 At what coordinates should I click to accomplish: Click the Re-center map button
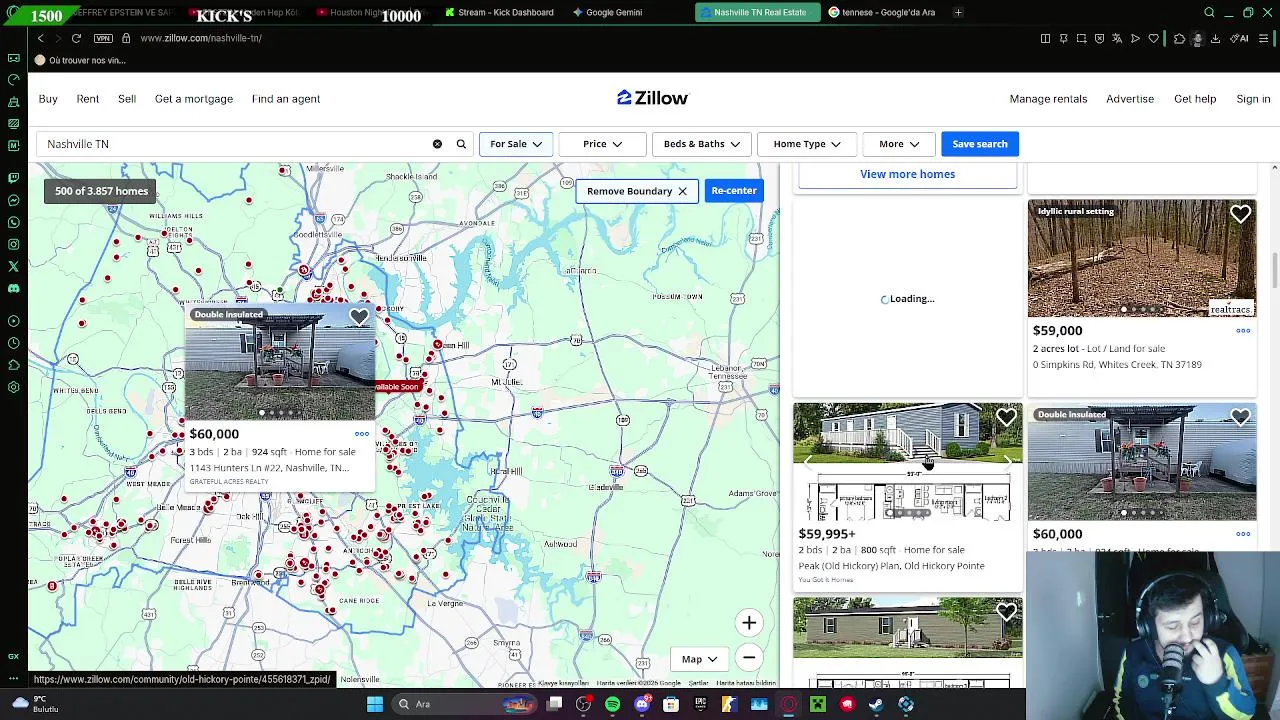coord(734,191)
